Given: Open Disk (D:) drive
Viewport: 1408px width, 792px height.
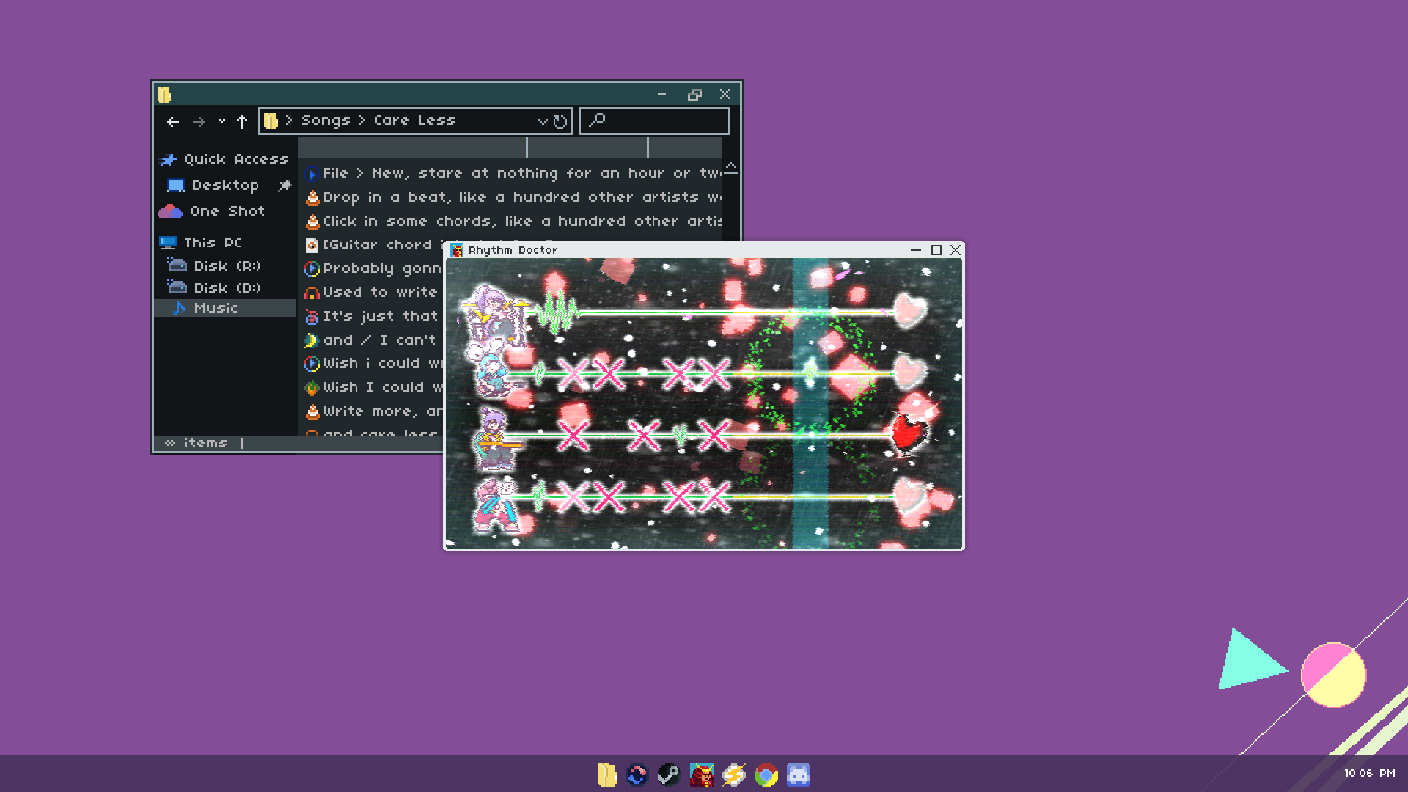Looking at the screenshot, I should point(214,288).
